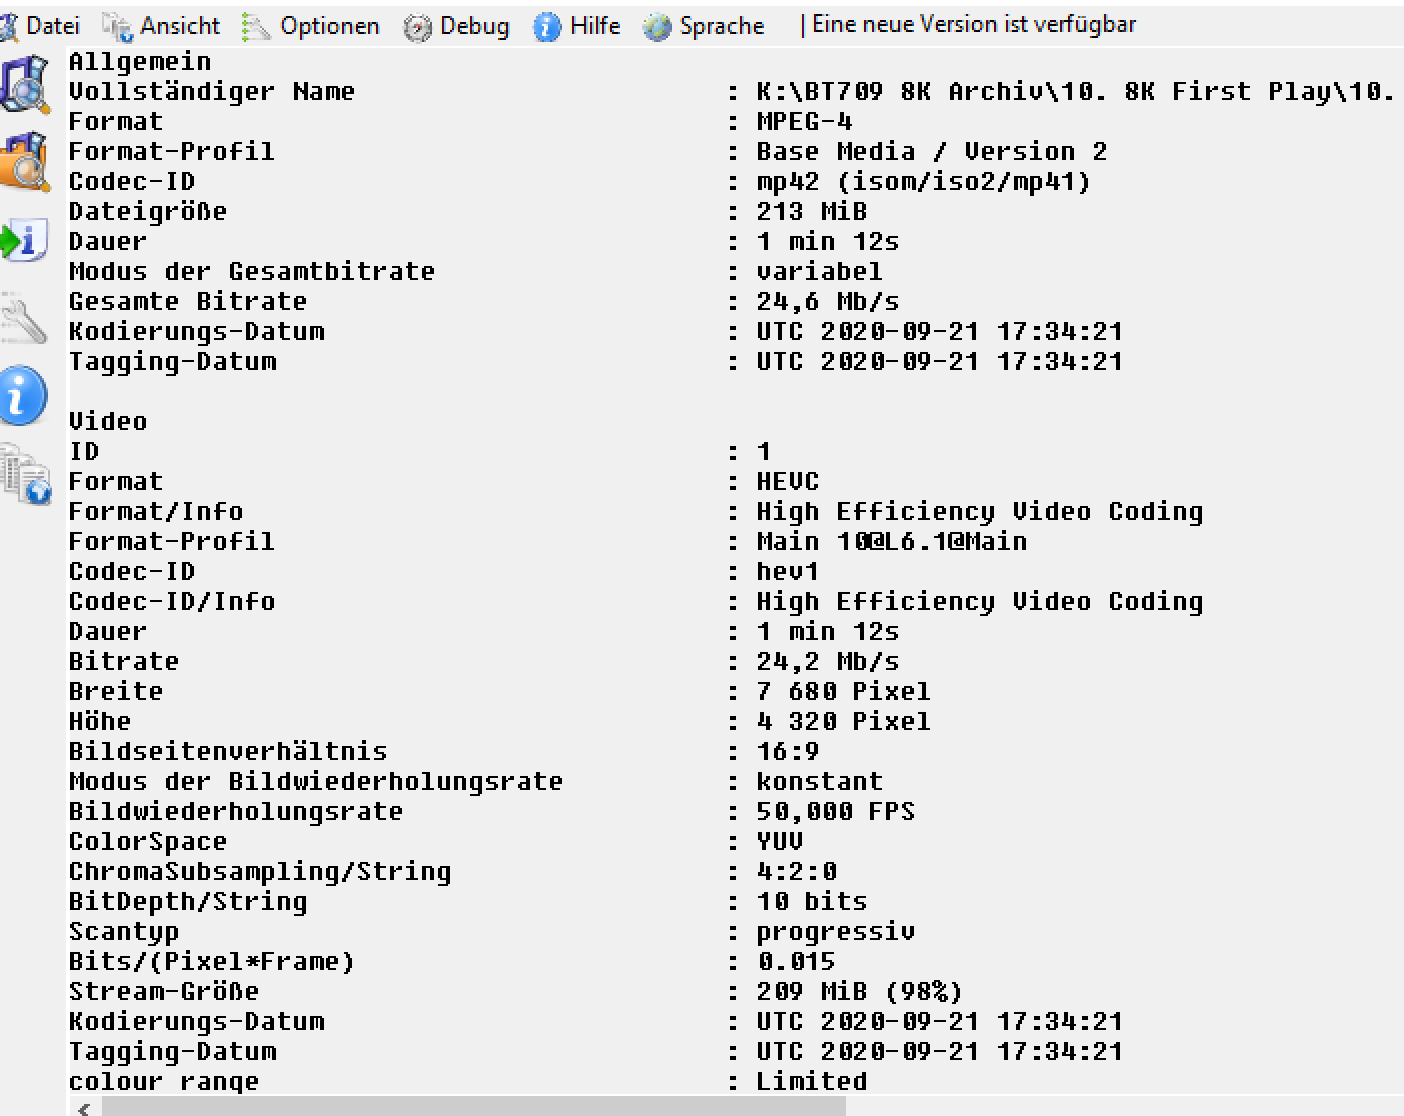Open the Debug menu

tap(456, 26)
